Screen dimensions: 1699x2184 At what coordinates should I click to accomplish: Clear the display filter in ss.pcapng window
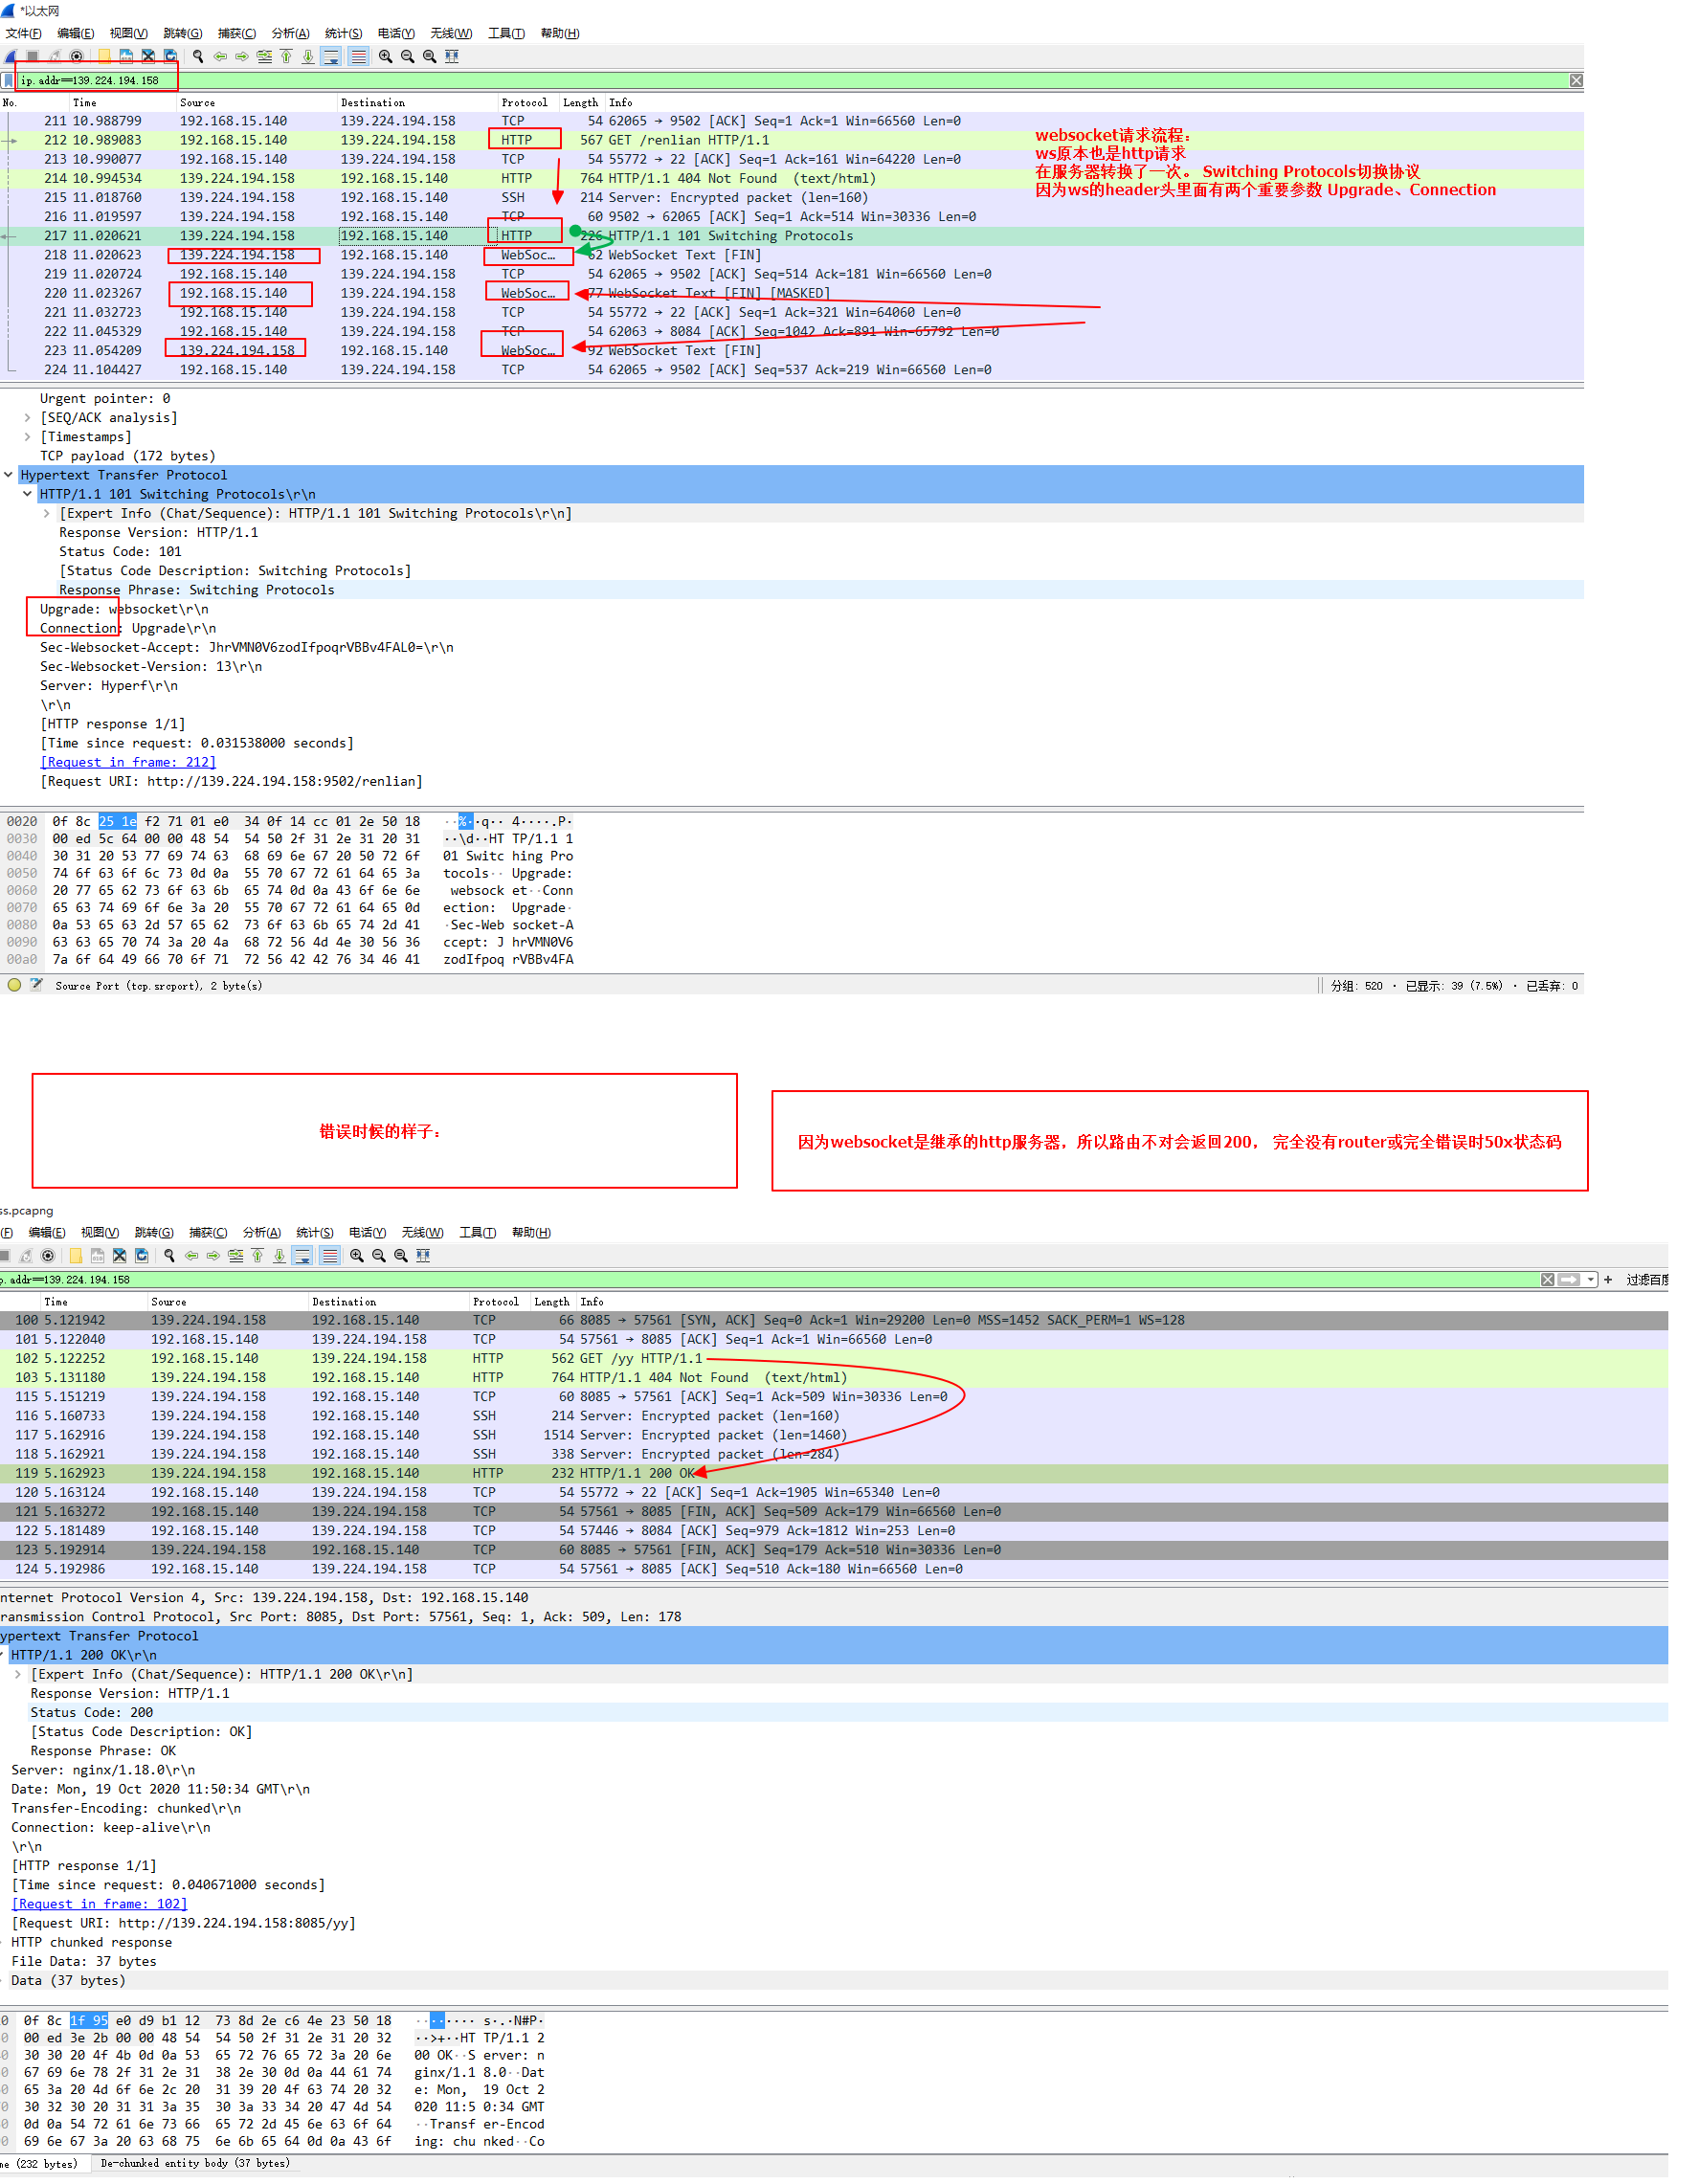(x=1548, y=1280)
